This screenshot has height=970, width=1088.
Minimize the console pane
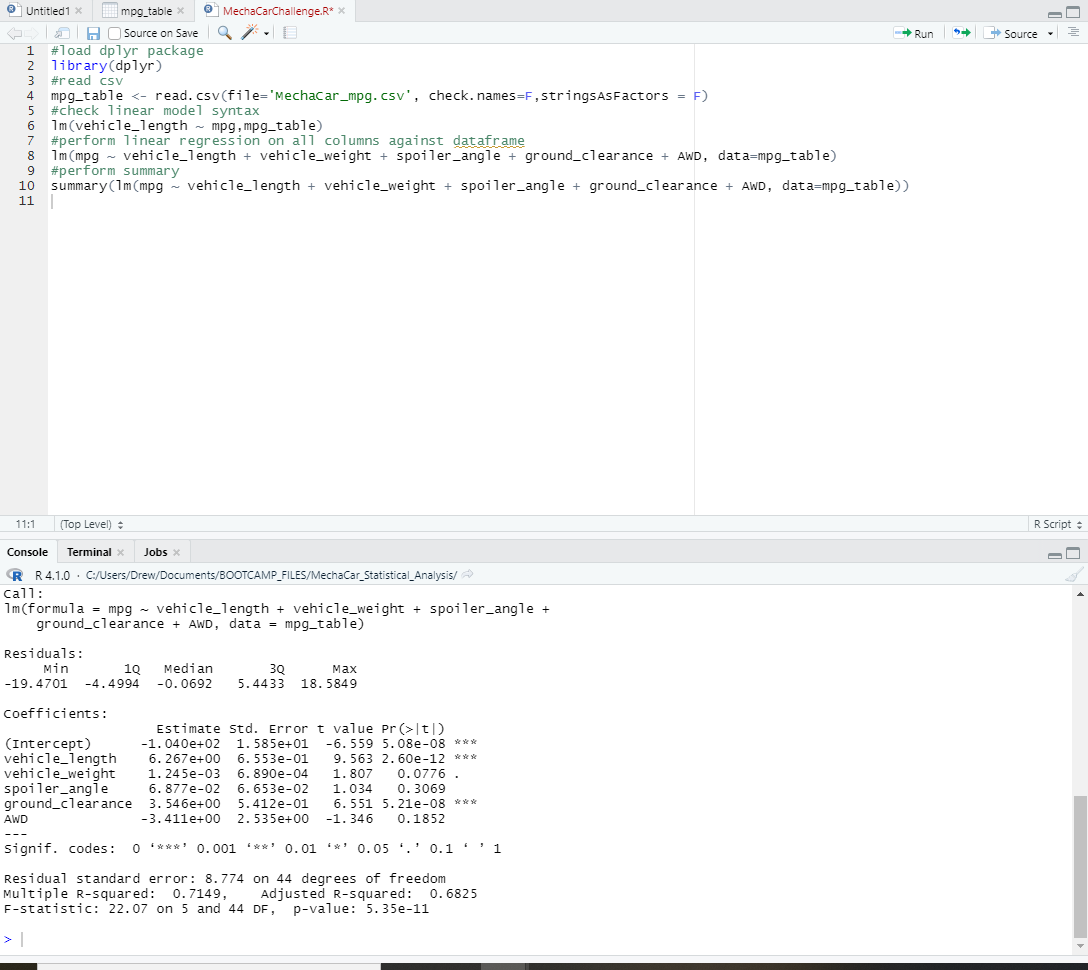(x=1055, y=554)
